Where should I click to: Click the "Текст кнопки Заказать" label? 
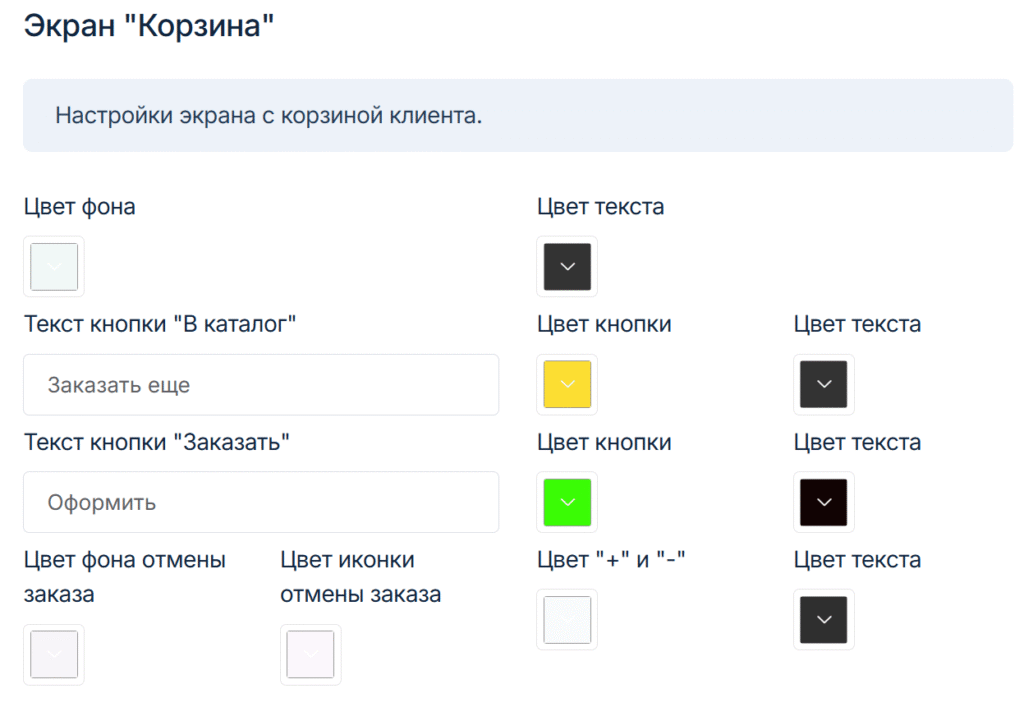point(156,442)
